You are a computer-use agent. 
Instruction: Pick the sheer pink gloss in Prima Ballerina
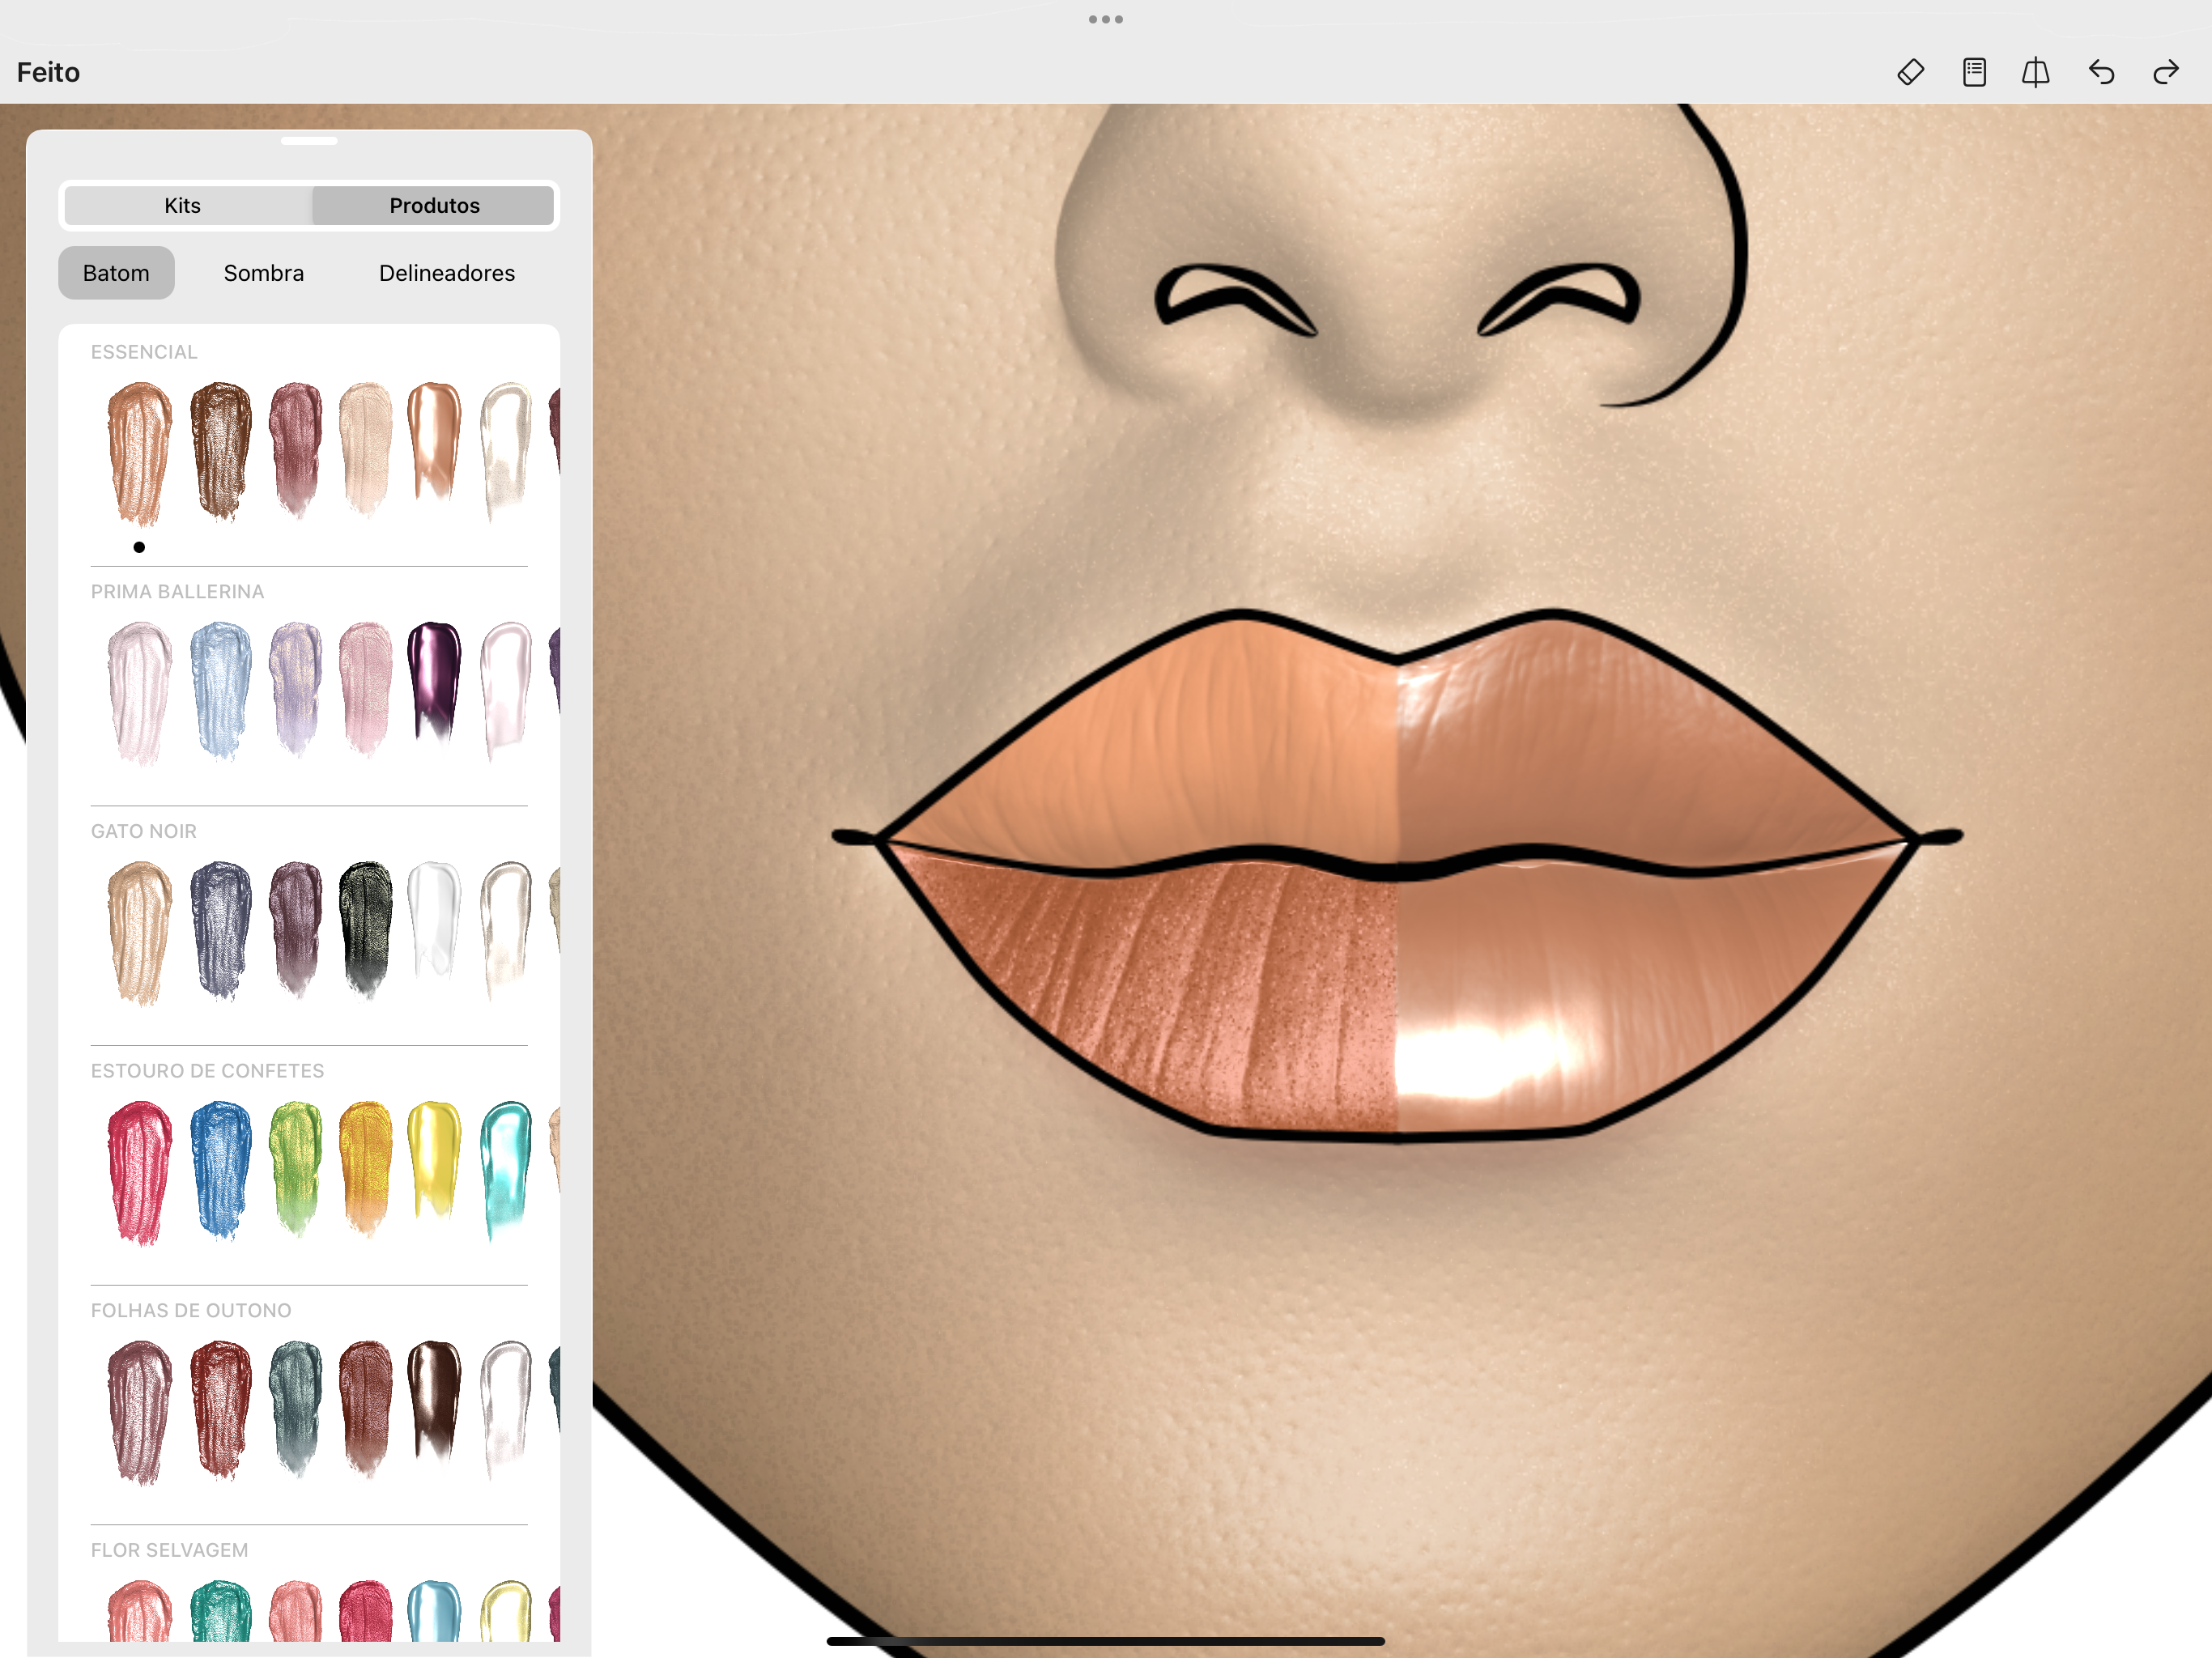[x=505, y=691]
